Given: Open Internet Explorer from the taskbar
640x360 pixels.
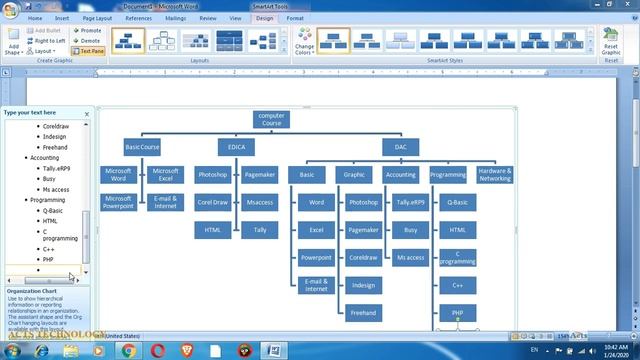Looking at the screenshot, I should (x=42, y=351).
